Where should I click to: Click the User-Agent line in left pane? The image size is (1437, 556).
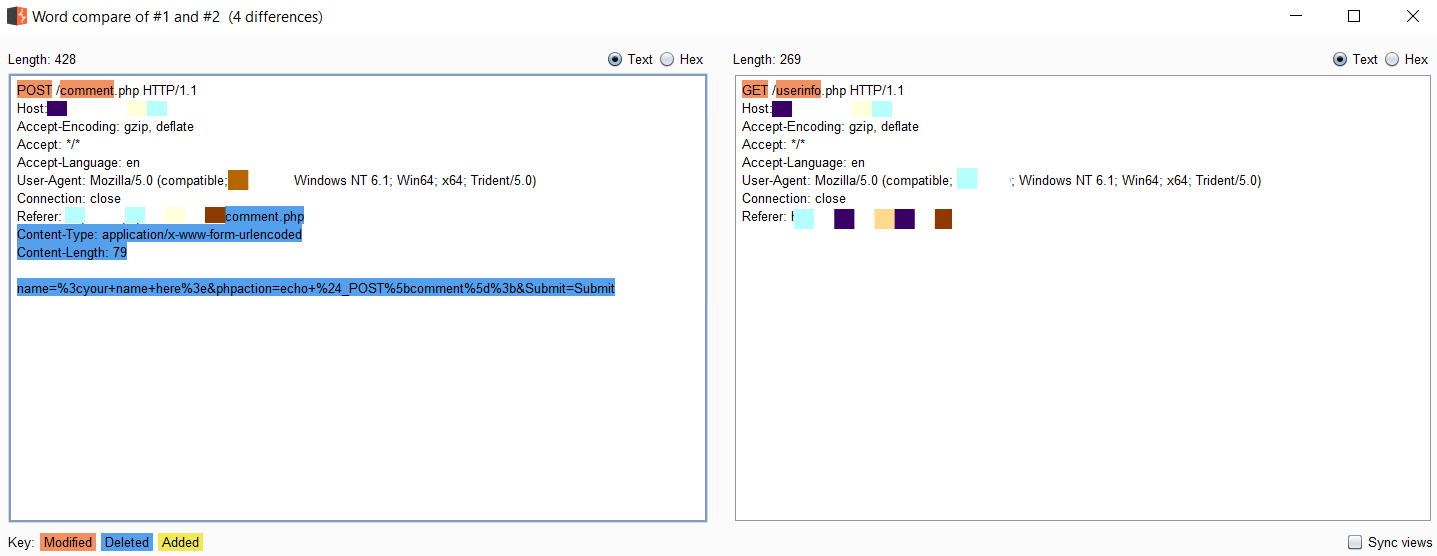(120, 180)
